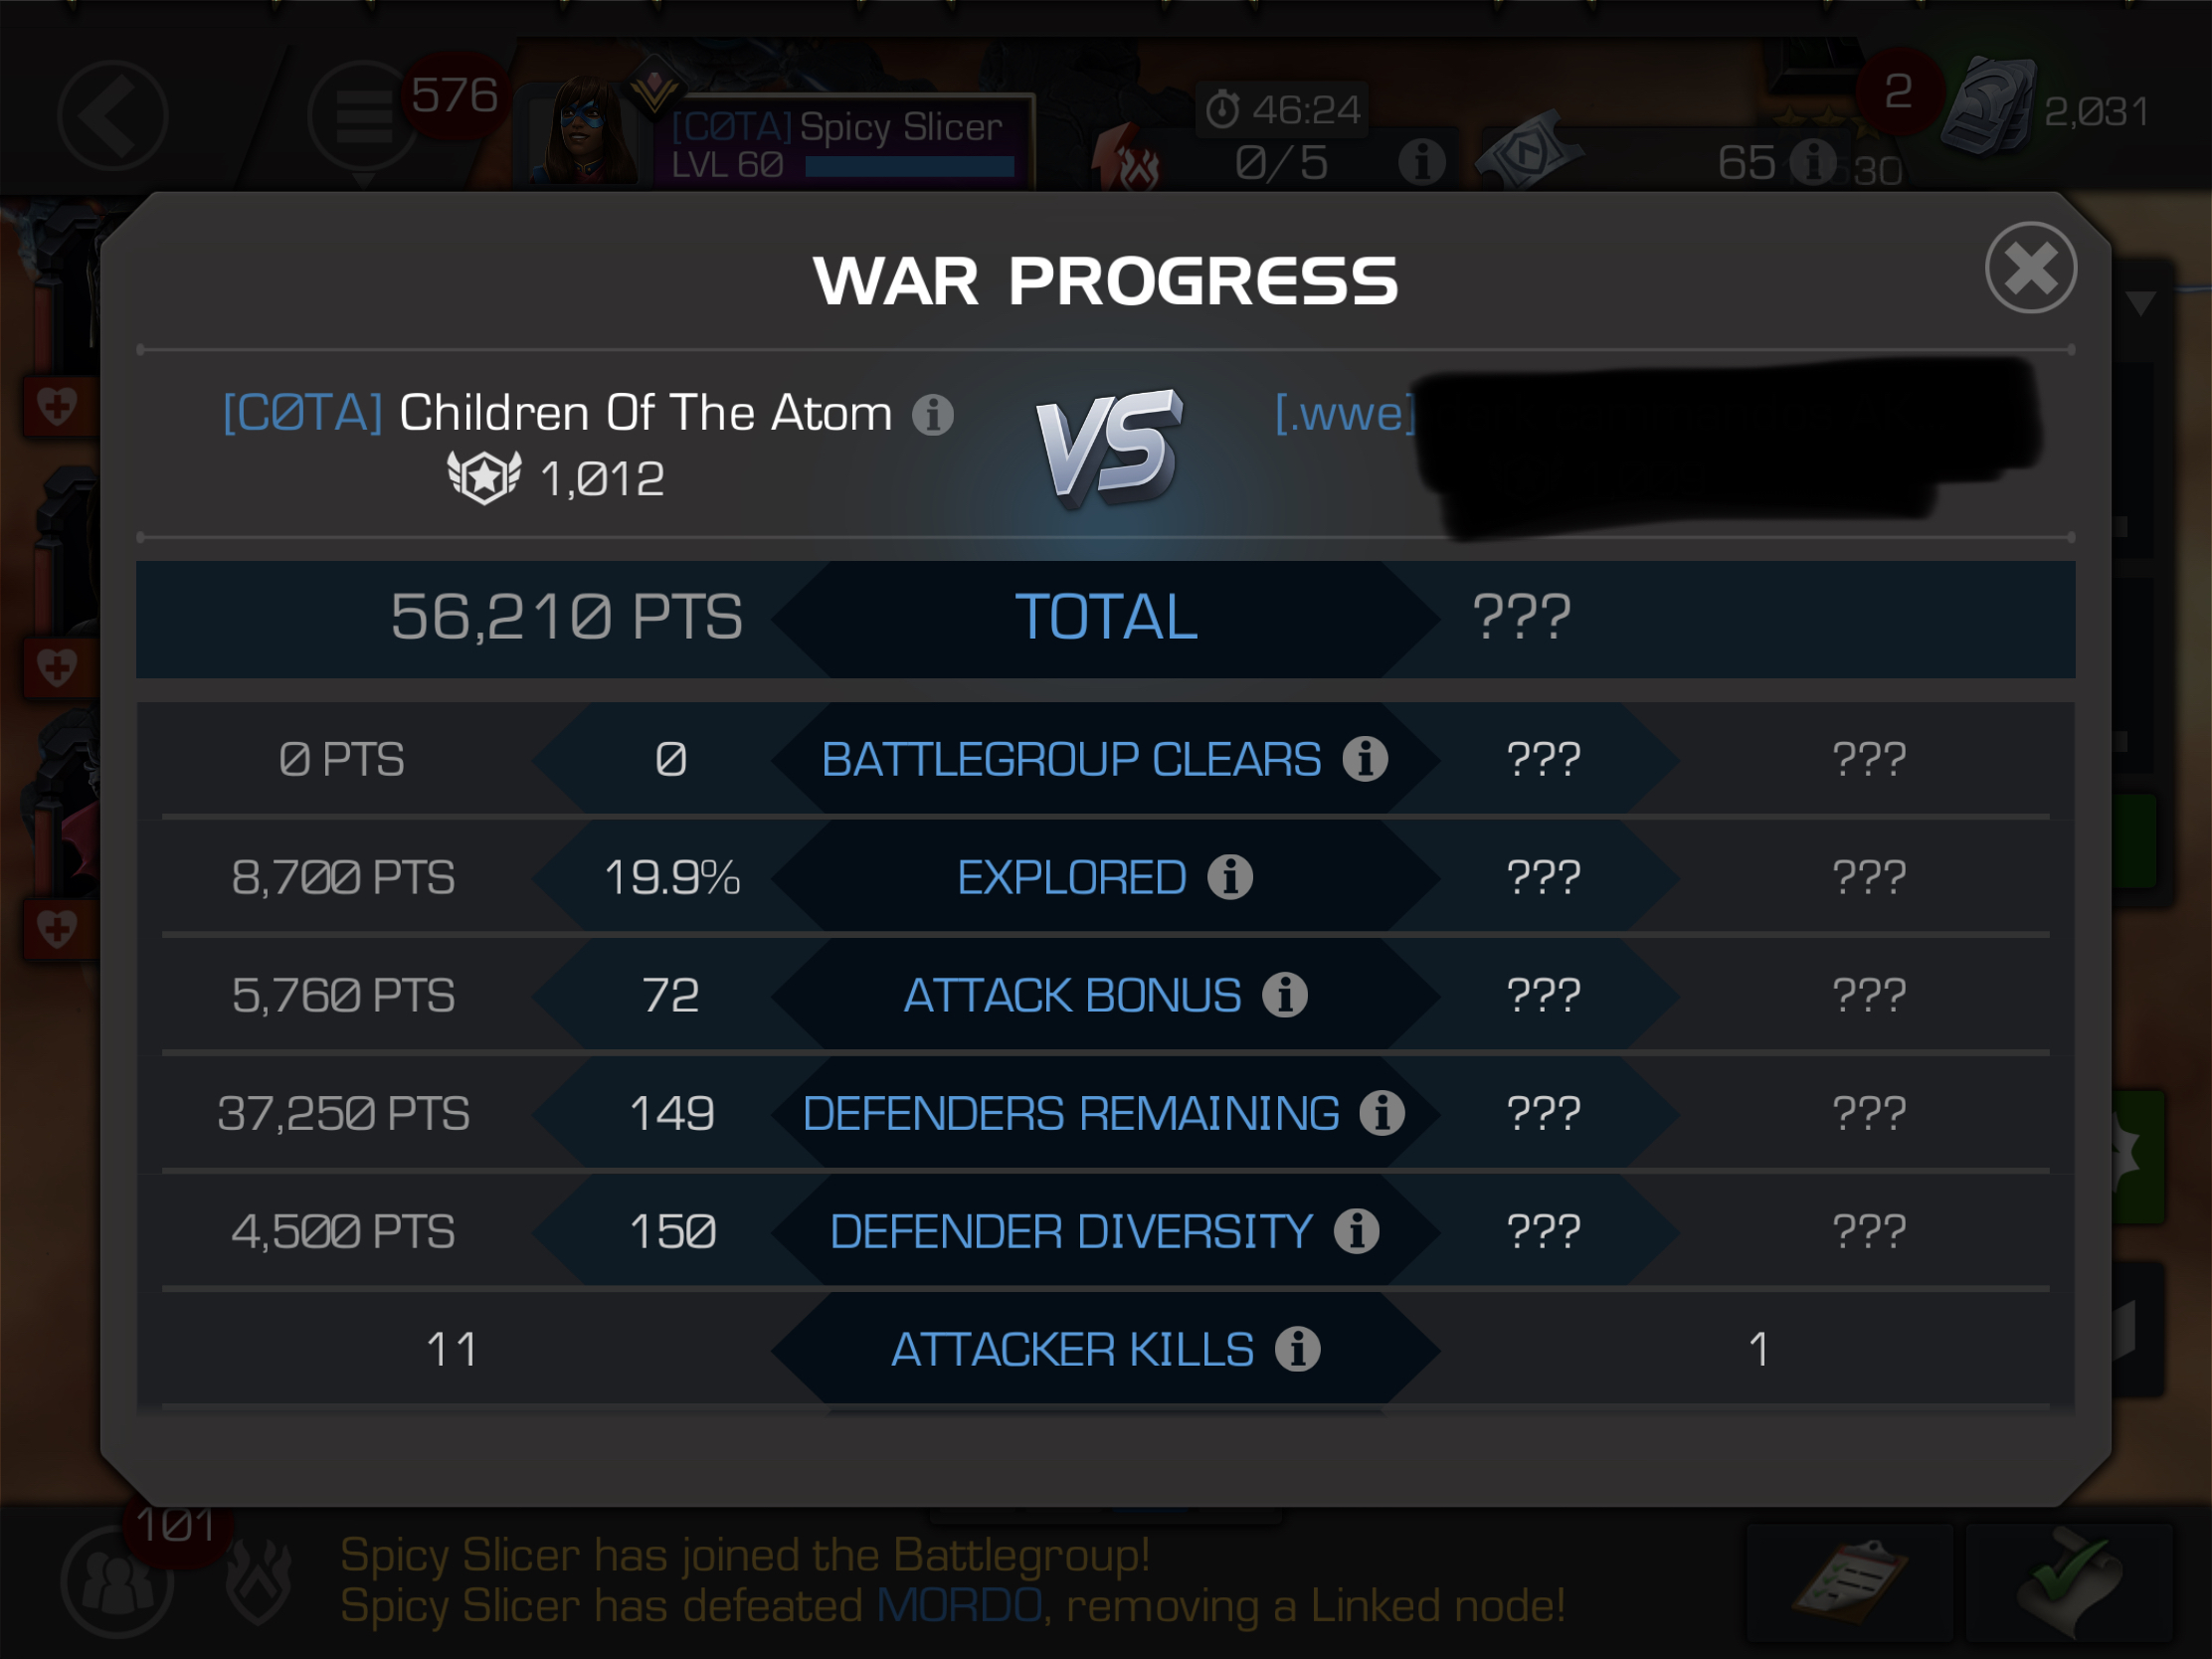The width and height of the screenshot is (2212, 1659).
Task: Go back using the top-left arrow
Action: [112, 116]
